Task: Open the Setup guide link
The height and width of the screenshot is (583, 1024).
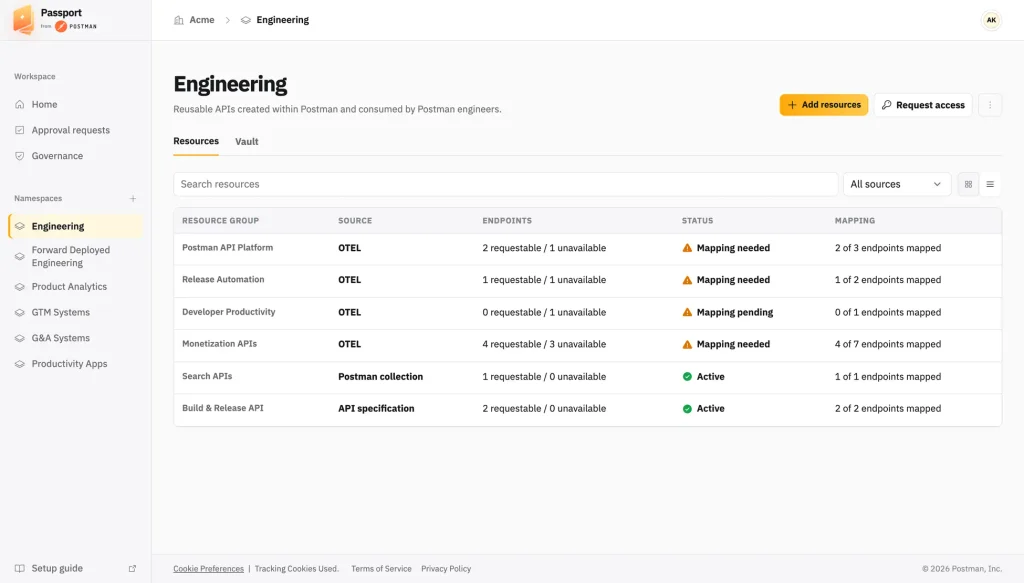Action: (57, 568)
